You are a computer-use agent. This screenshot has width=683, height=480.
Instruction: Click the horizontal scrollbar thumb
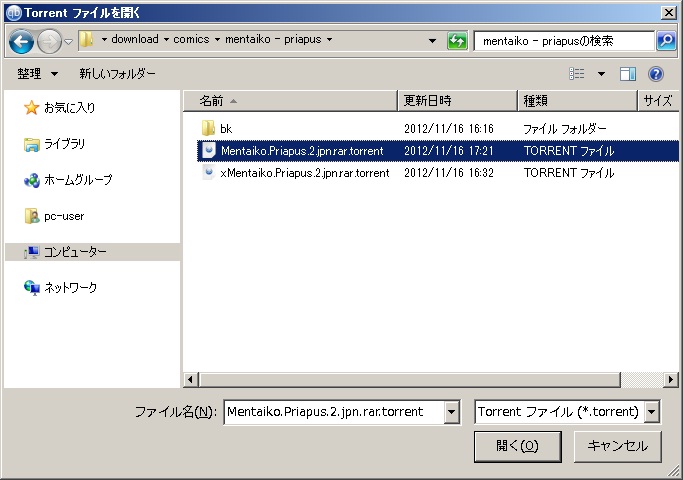410,379
